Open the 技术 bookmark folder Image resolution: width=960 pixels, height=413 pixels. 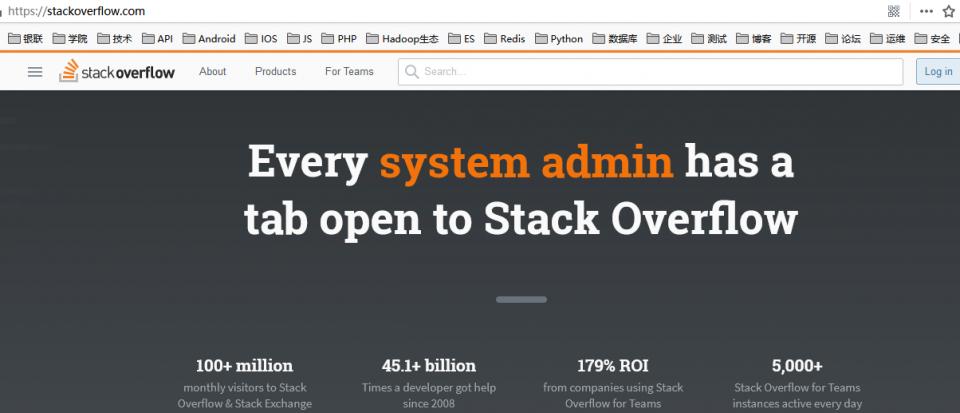tap(114, 39)
